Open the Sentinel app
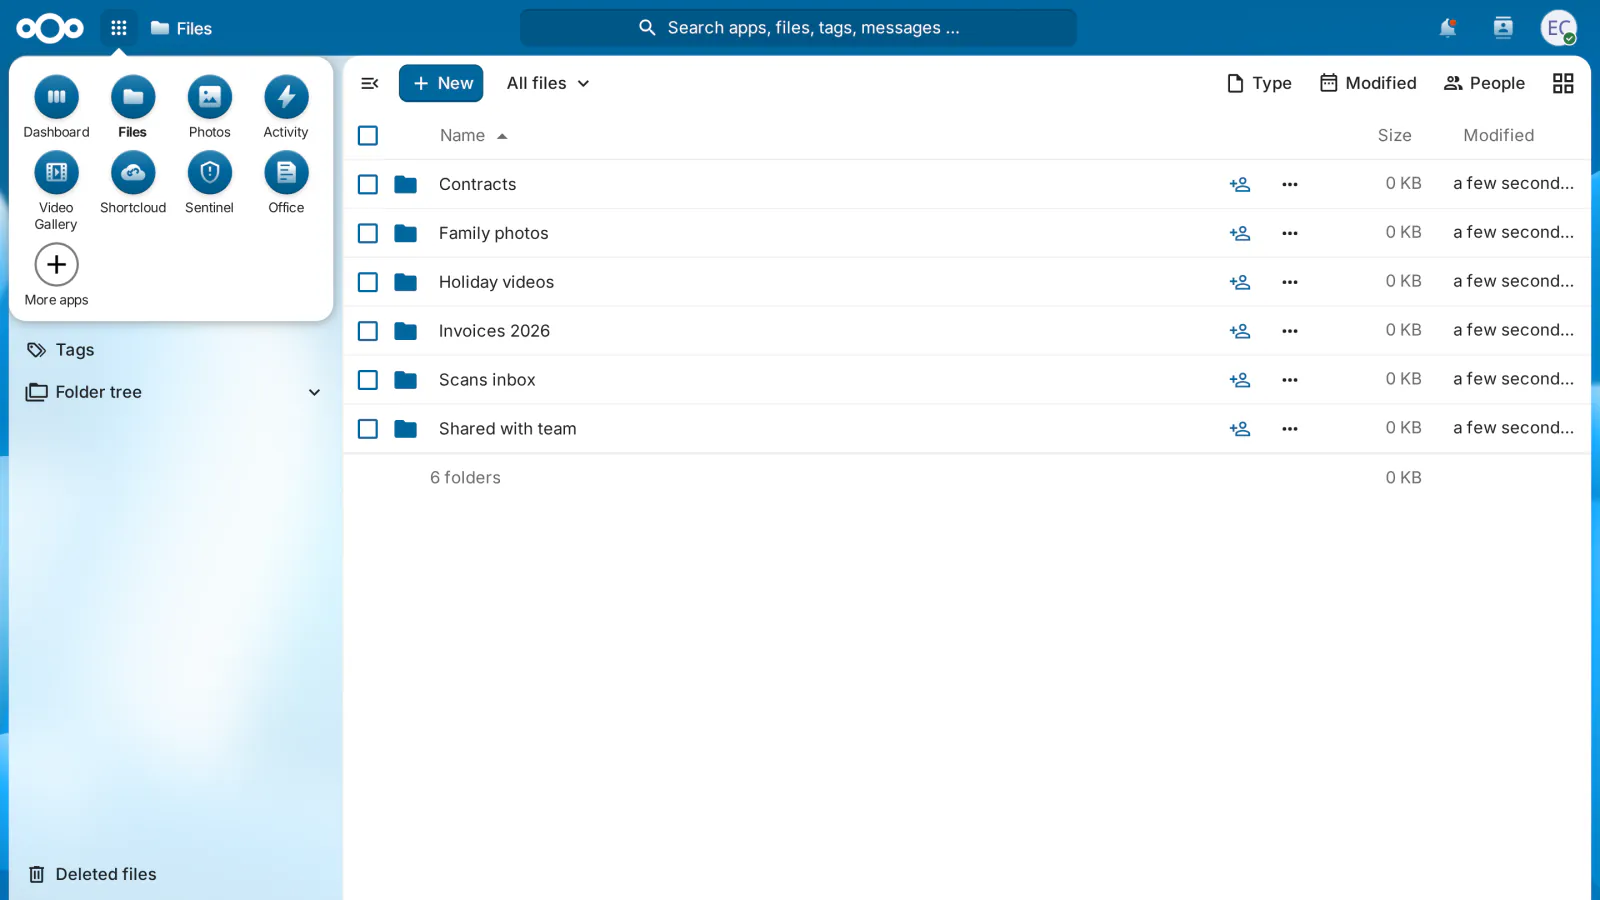This screenshot has width=1600, height=900. pyautogui.click(x=209, y=182)
